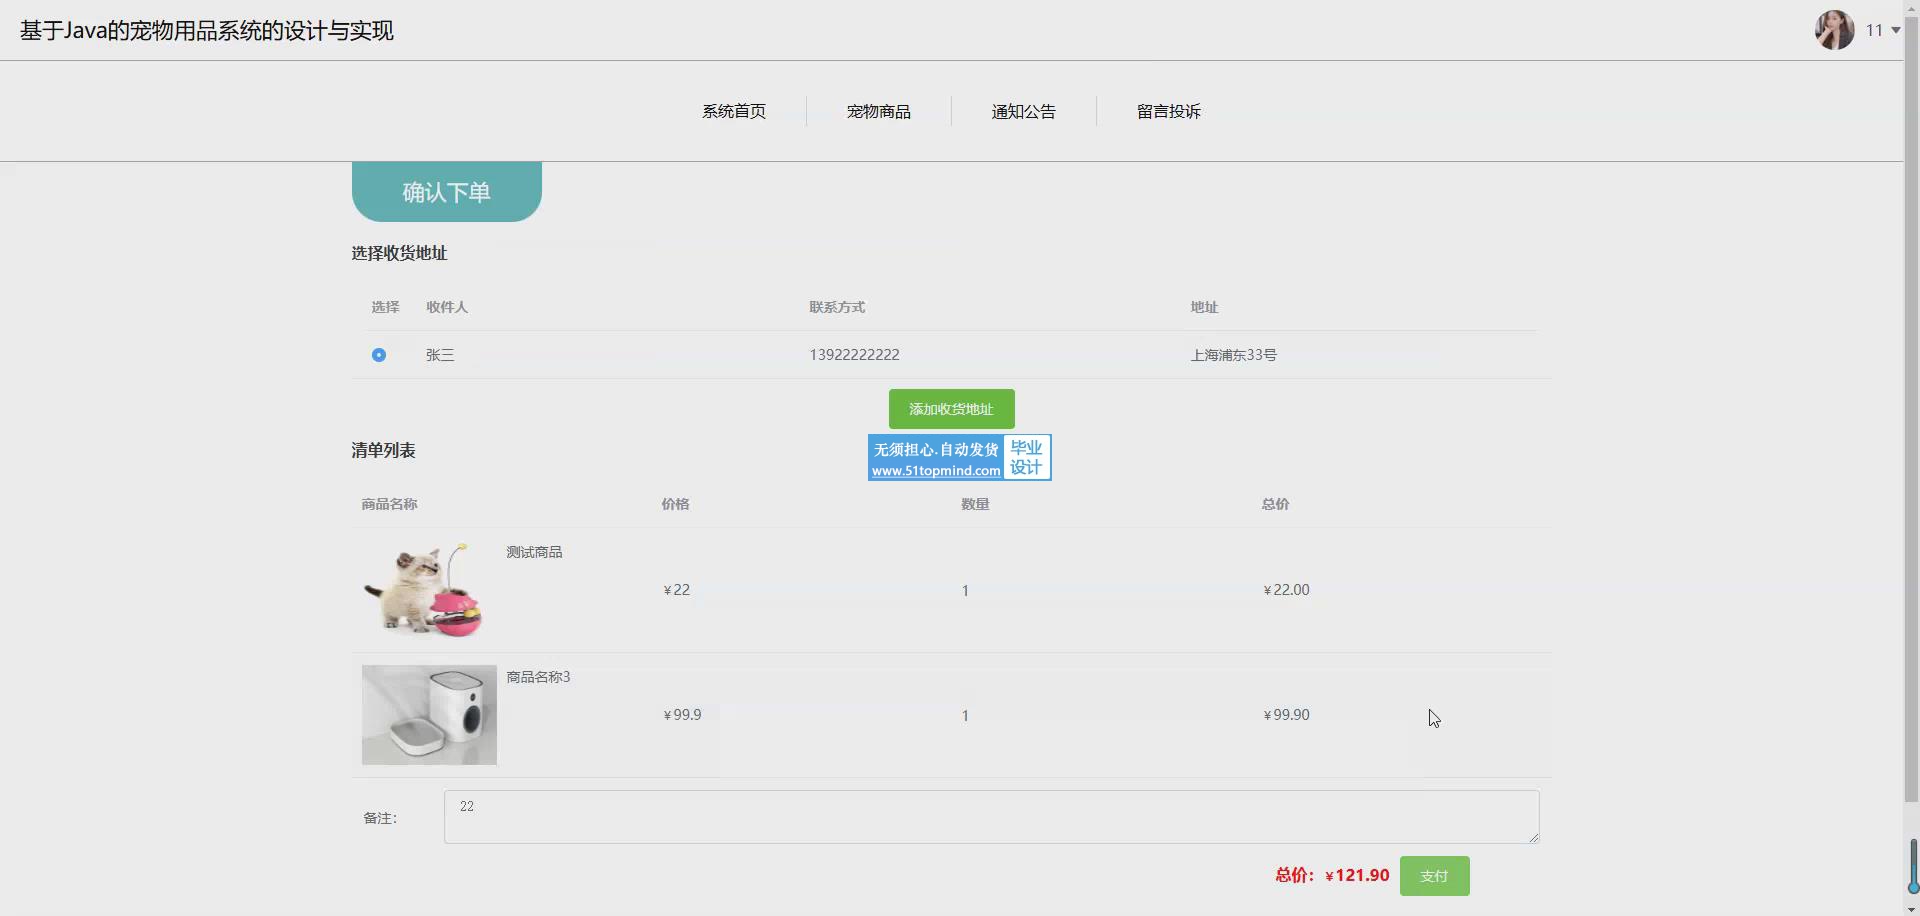Go to 宠物商品 page
1920x916 pixels.
[878, 111]
